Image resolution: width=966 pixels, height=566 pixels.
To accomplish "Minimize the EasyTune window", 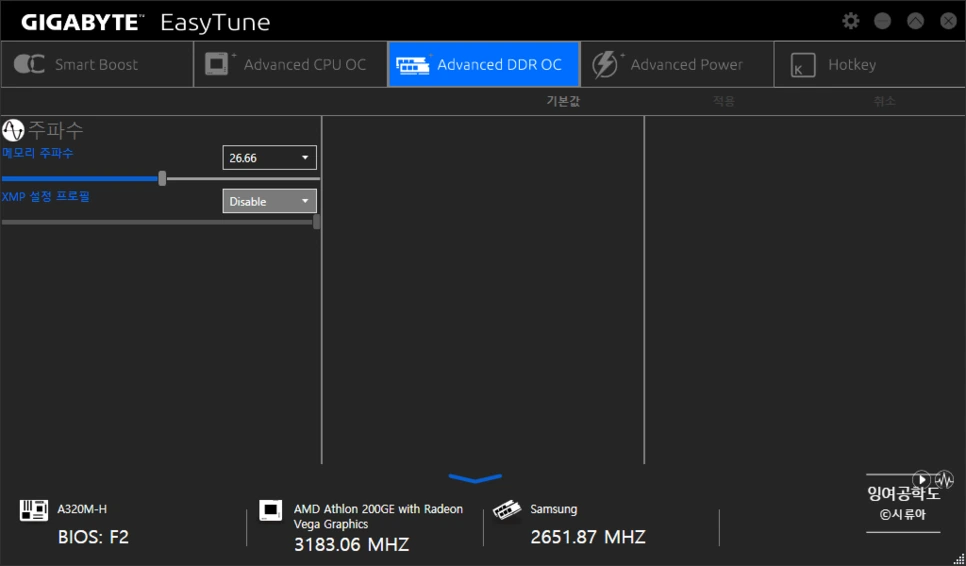I will (x=883, y=21).
